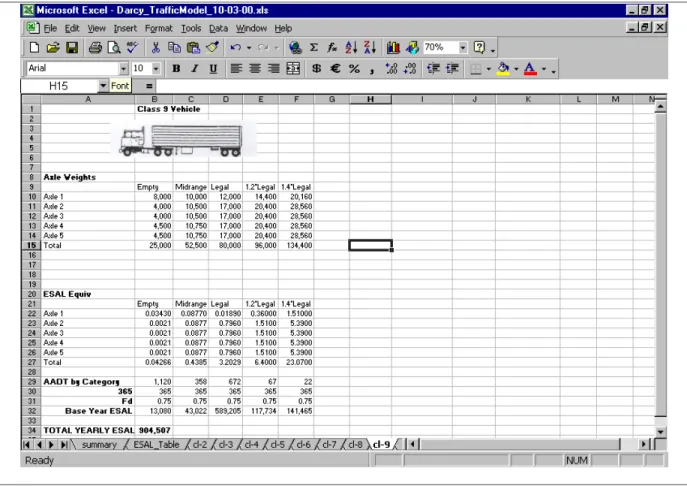Viewport: 687px width, 486px height.
Task: Launch the Chart Wizard icon
Action: point(393,47)
